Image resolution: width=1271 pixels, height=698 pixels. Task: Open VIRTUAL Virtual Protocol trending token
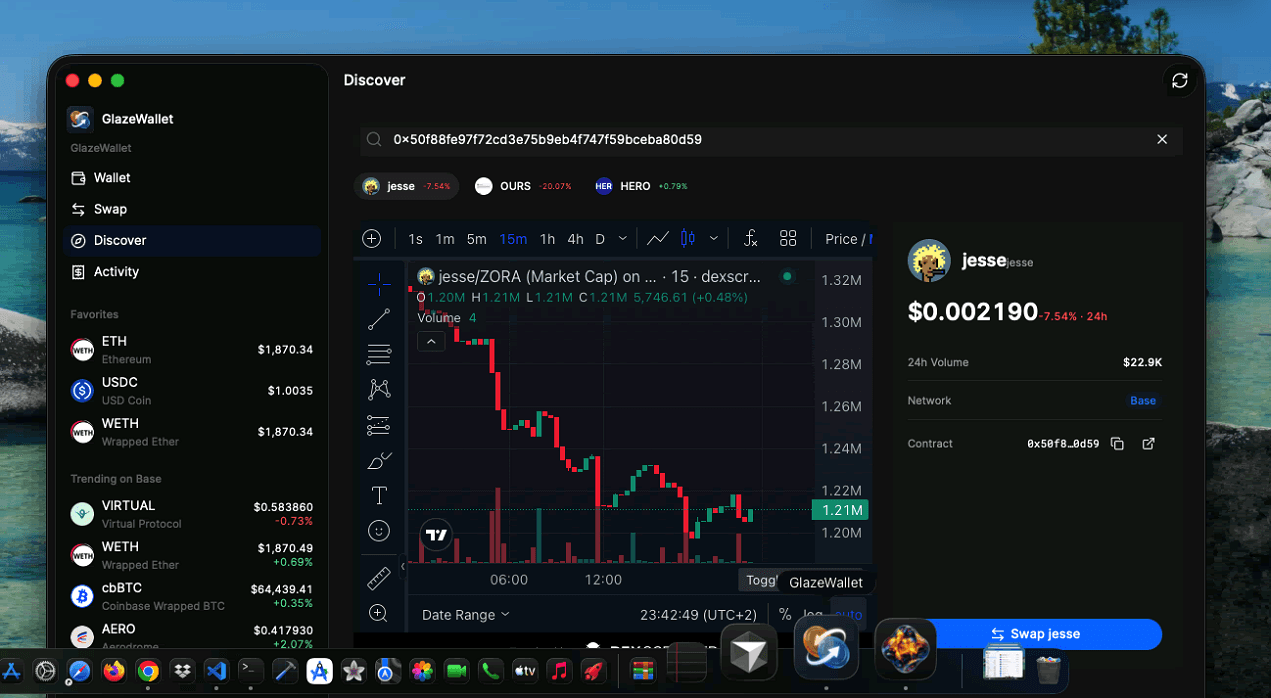(192, 514)
